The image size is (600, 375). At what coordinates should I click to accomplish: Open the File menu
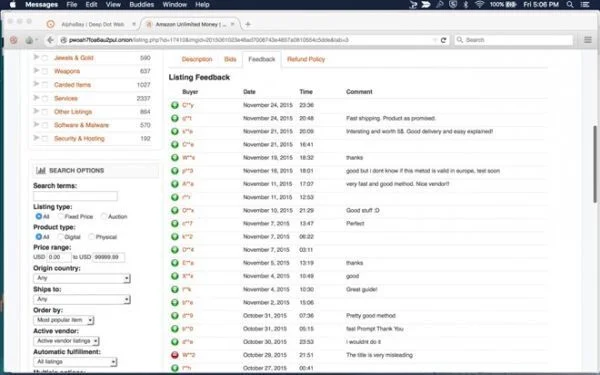[72, 5]
